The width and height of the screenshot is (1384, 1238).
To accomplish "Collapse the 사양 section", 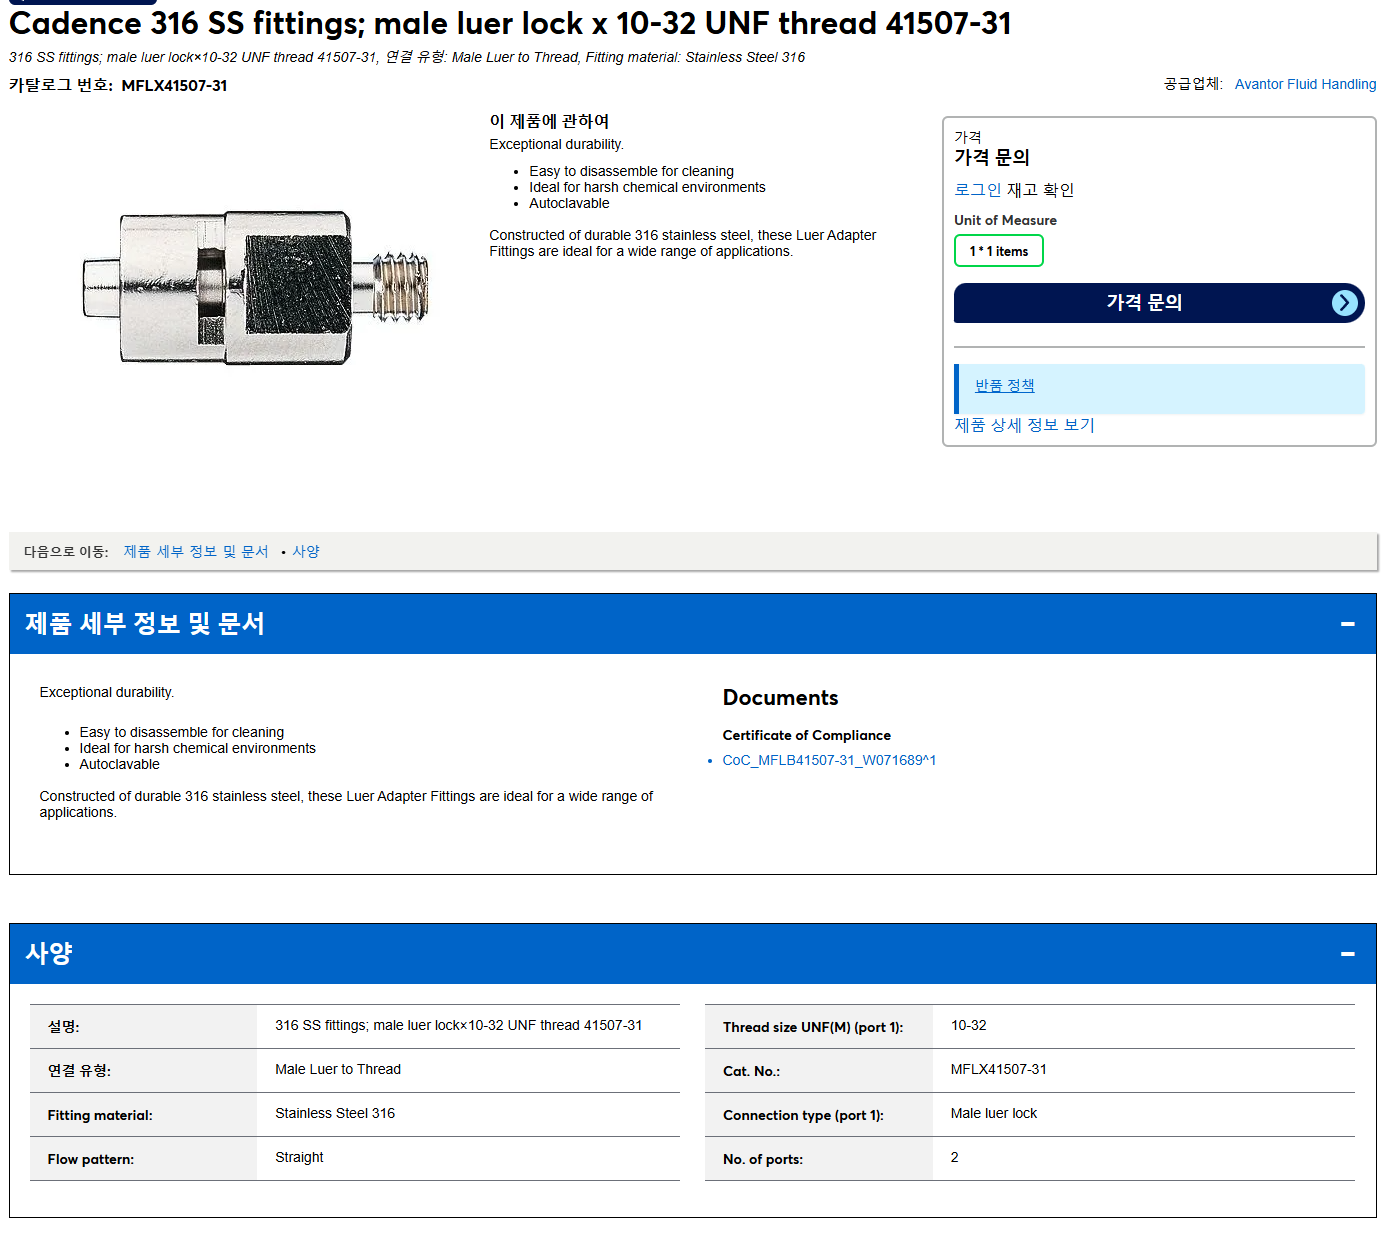I will click(1347, 954).
